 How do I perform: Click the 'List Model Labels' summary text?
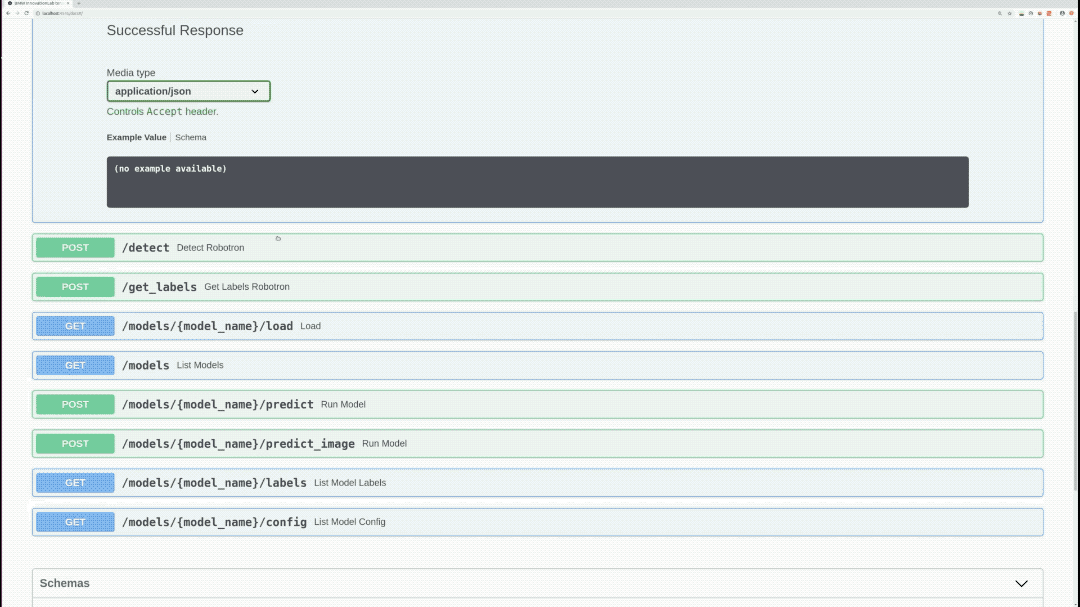pos(350,483)
